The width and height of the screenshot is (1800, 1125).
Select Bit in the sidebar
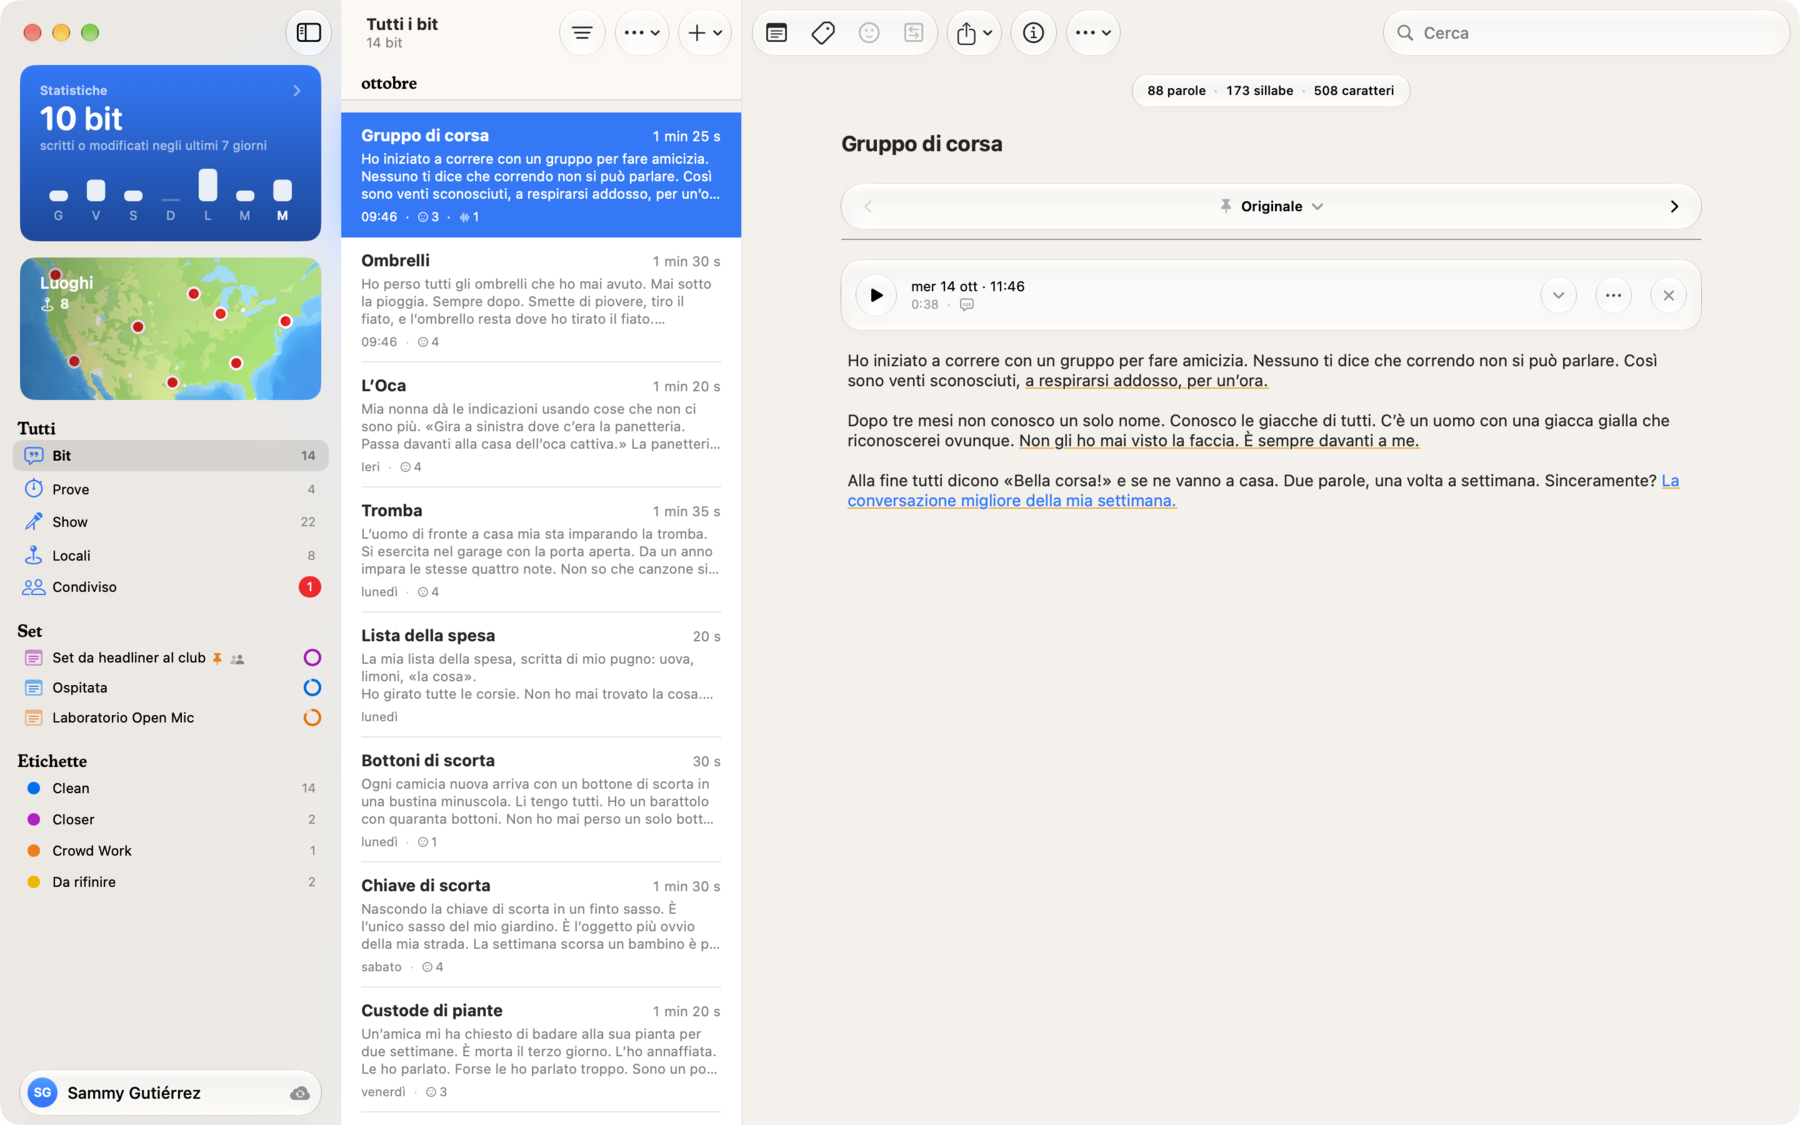pyautogui.click(x=170, y=455)
